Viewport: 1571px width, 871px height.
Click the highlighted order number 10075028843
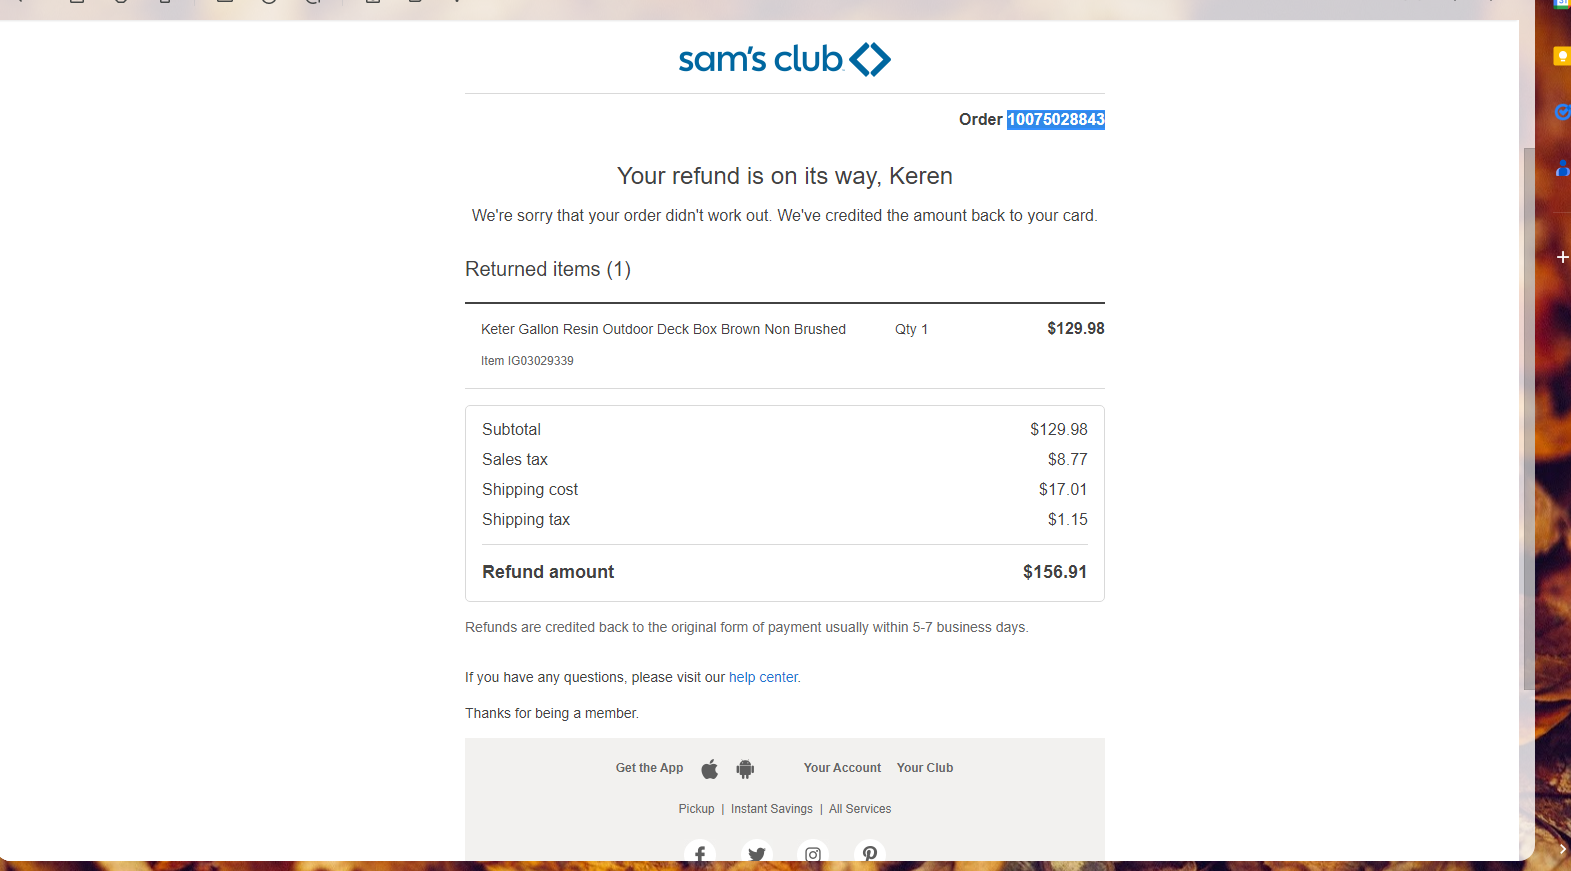tap(1056, 119)
